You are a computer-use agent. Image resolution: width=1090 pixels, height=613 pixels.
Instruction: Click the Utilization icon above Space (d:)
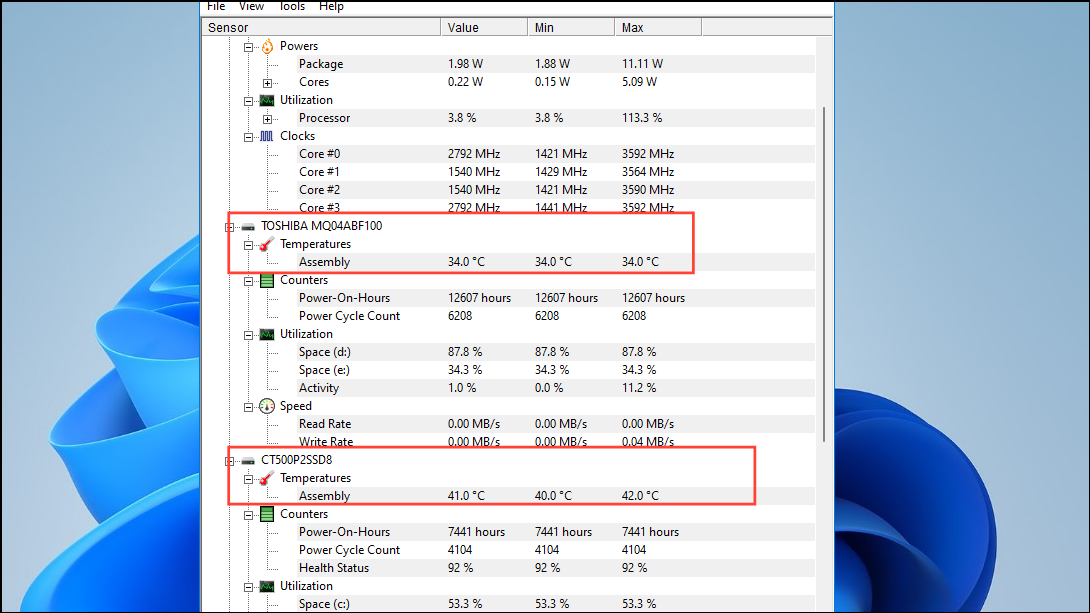(x=266, y=333)
